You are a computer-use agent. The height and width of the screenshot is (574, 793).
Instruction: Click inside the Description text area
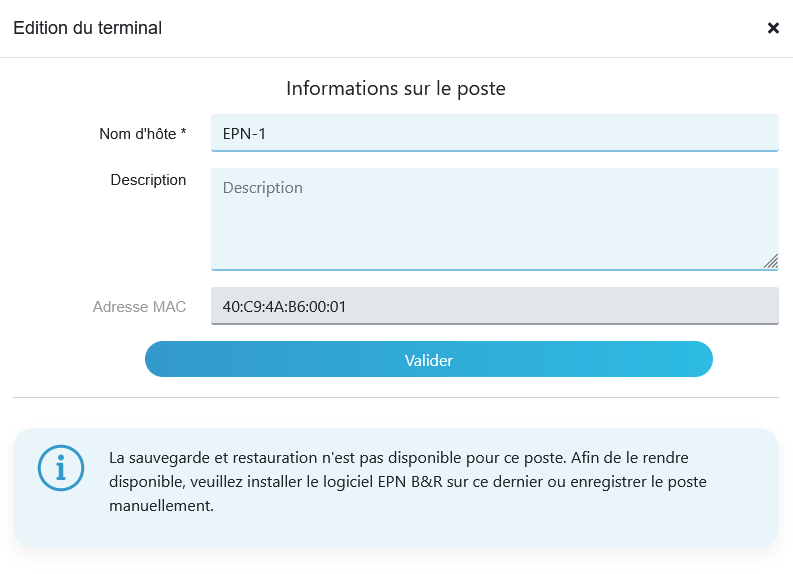[495, 219]
